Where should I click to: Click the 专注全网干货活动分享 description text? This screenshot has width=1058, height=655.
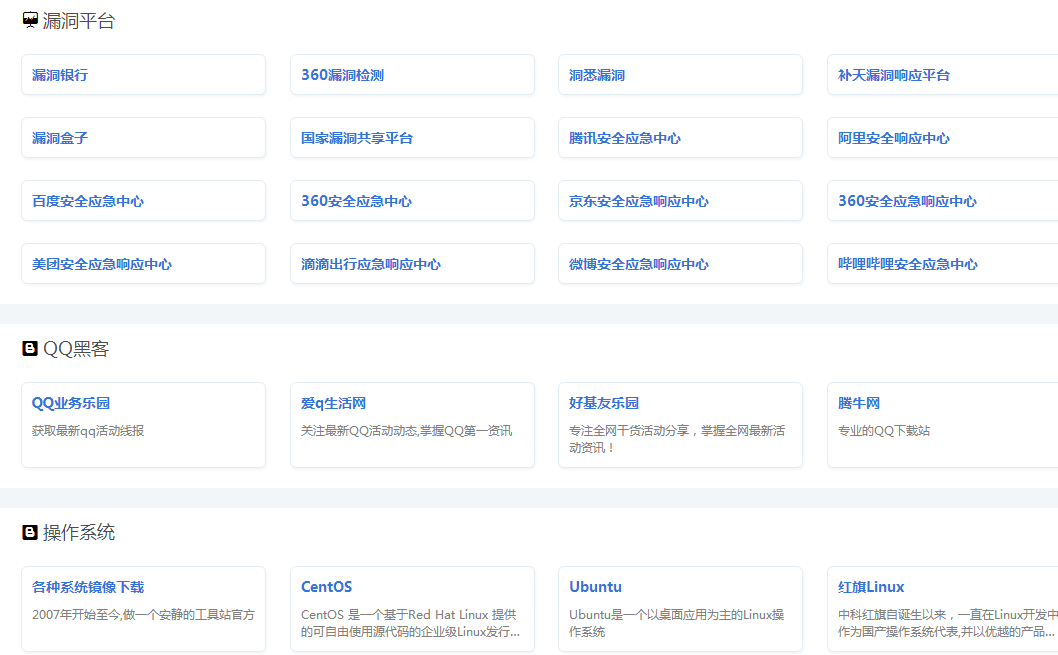tap(677, 439)
